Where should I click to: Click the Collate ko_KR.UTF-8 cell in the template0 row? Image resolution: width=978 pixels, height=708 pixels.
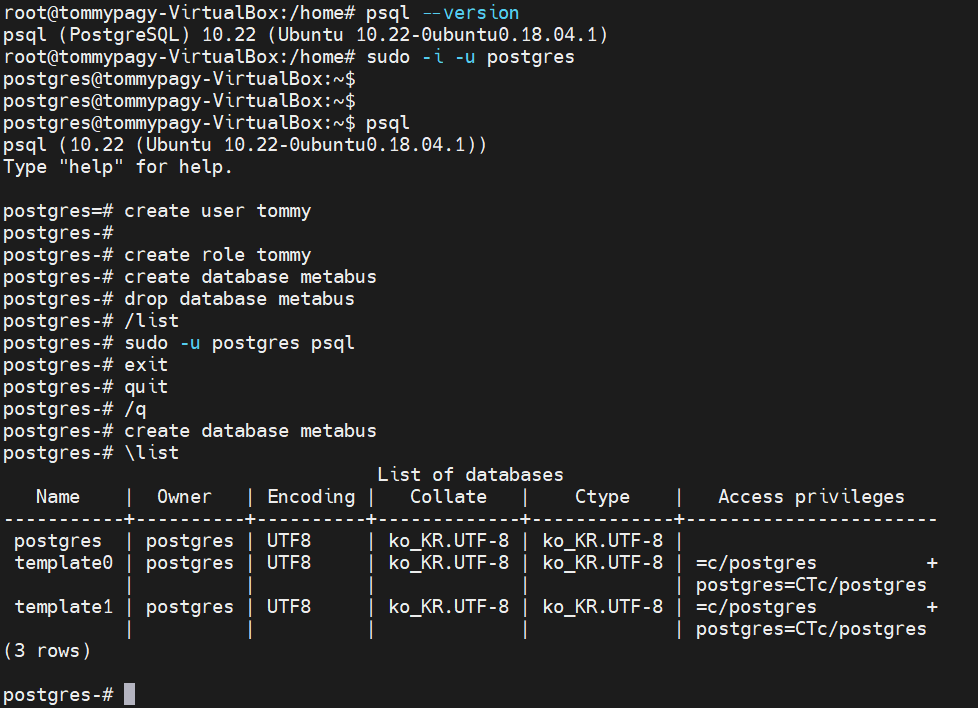(x=448, y=563)
